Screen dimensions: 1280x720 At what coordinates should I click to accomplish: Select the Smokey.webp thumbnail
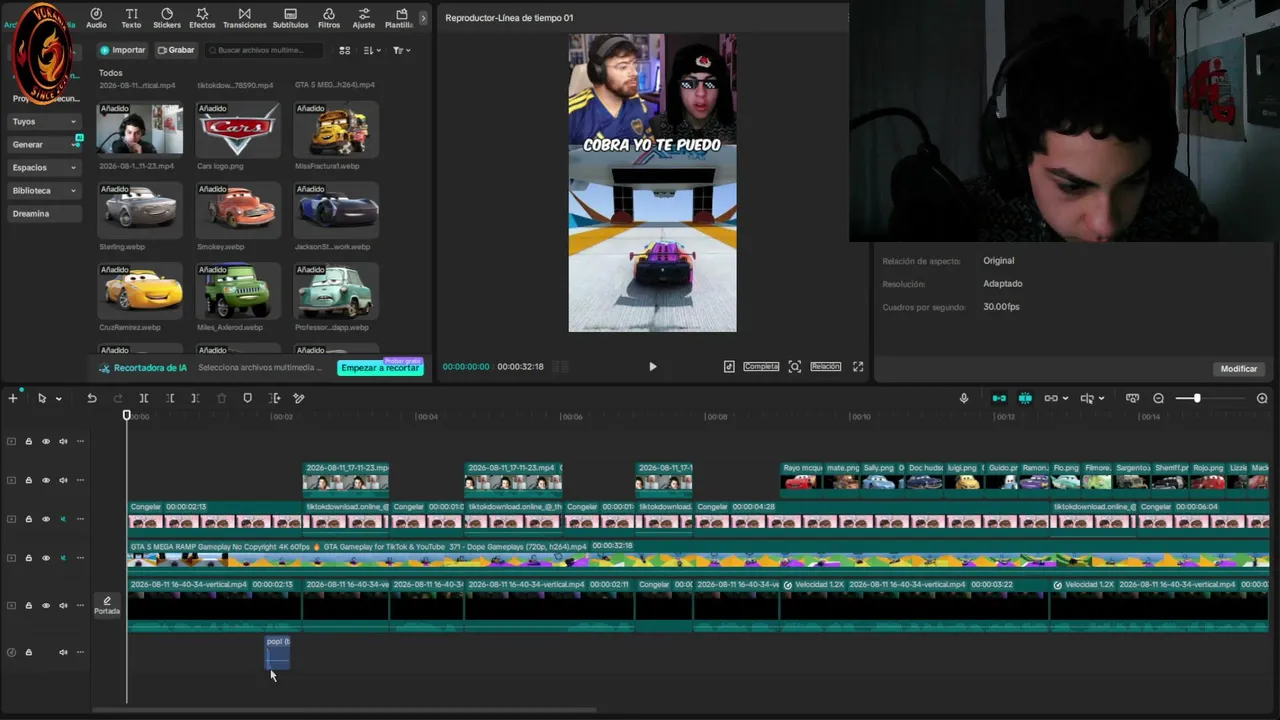[x=237, y=211]
